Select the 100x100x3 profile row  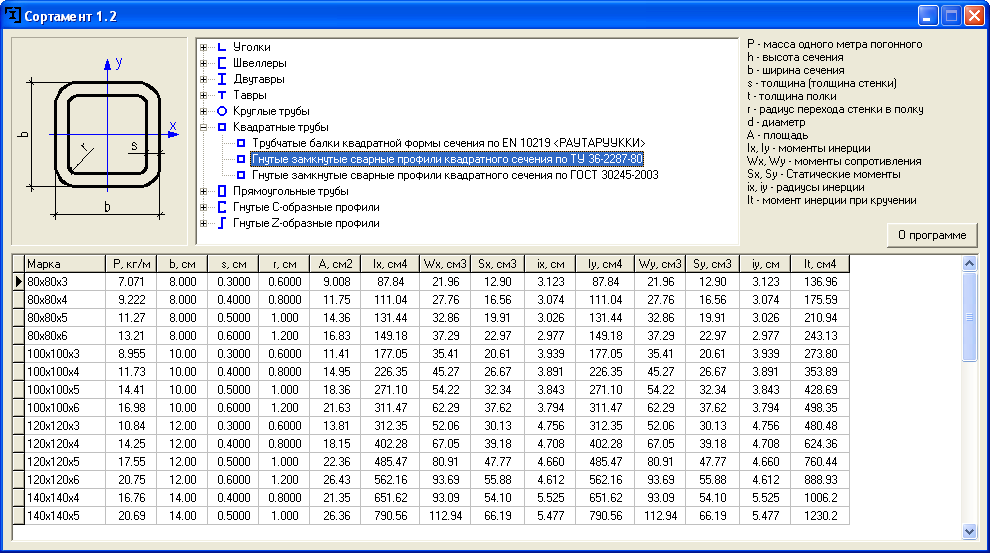[x=431, y=354]
